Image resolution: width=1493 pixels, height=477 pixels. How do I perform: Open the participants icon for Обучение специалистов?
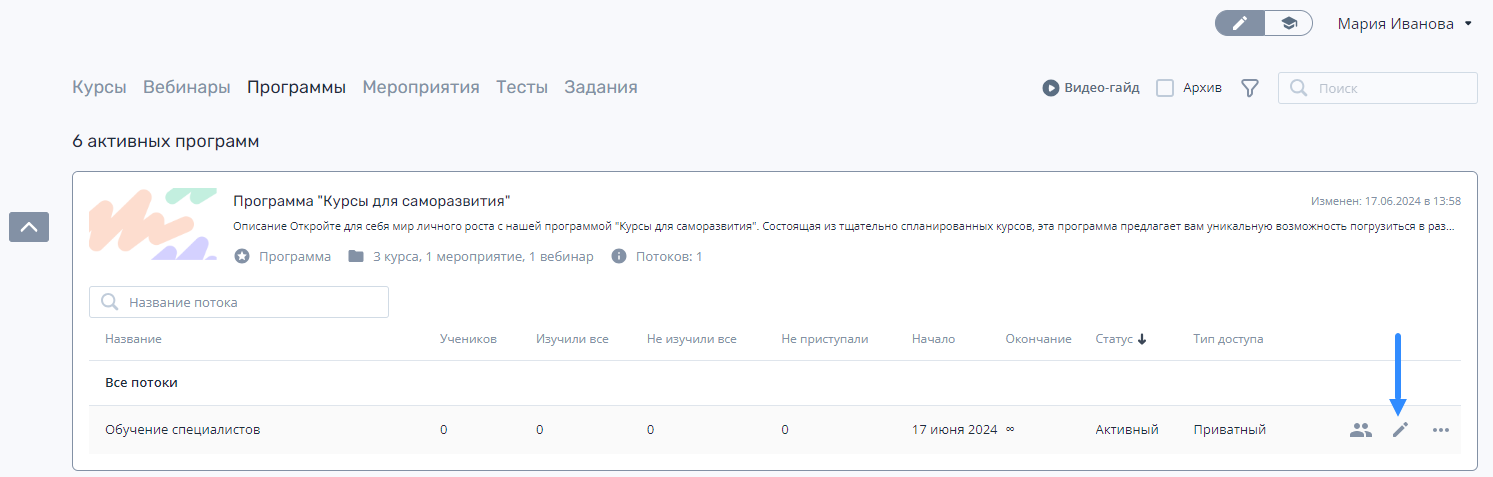[x=1360, y=430]
